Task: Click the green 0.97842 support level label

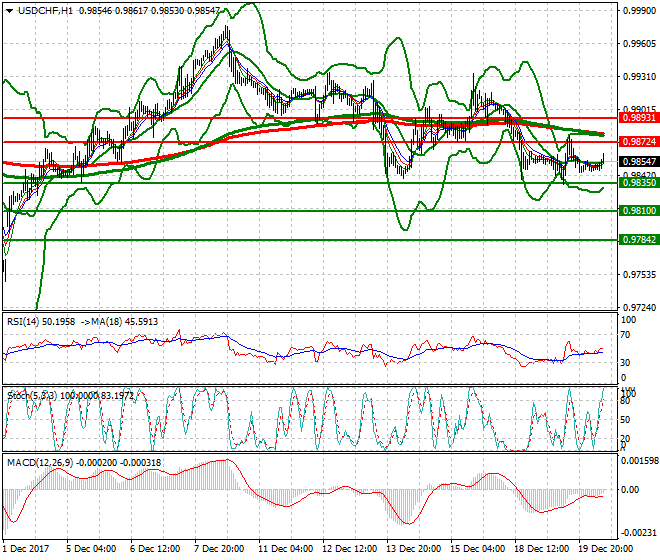Action: tap(636, 240)
